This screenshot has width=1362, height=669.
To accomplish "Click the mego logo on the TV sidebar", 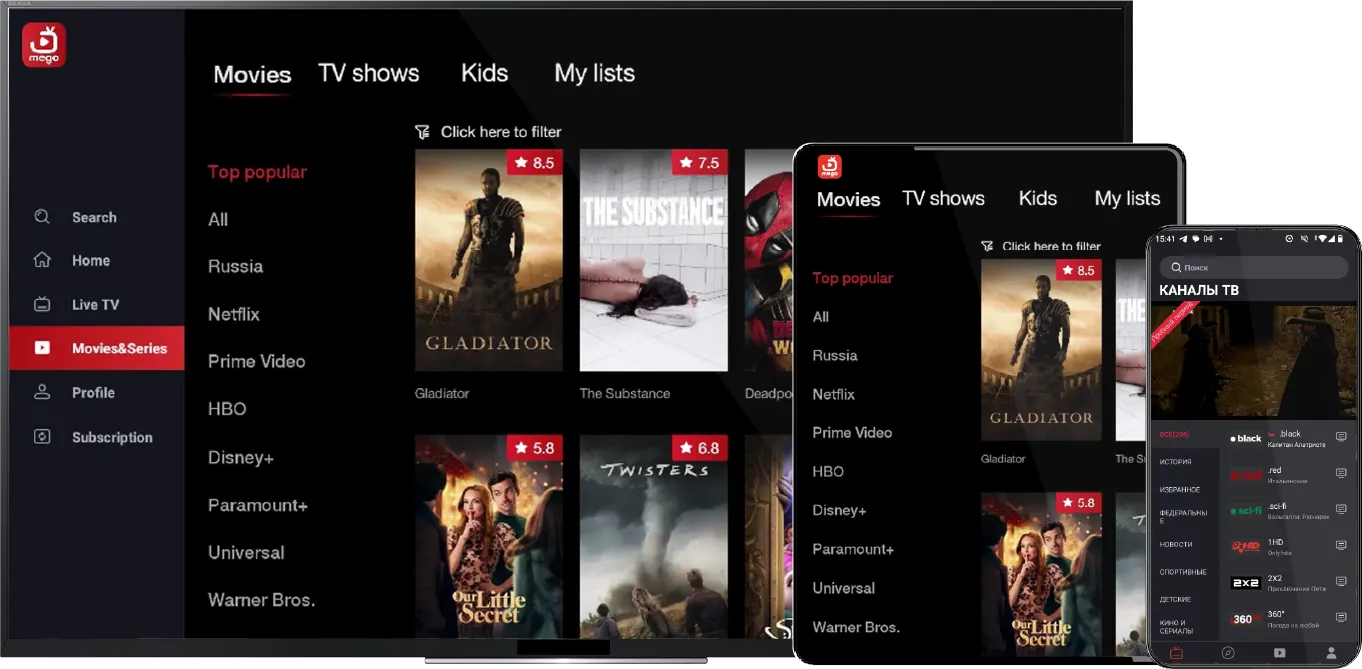I will 44,45.
